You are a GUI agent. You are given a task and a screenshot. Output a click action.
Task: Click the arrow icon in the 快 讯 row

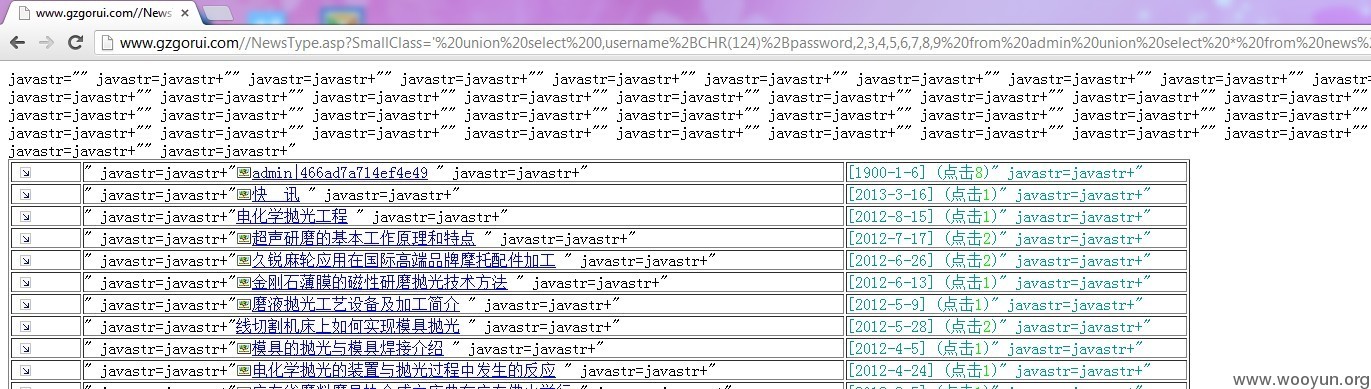coord(25,194)
